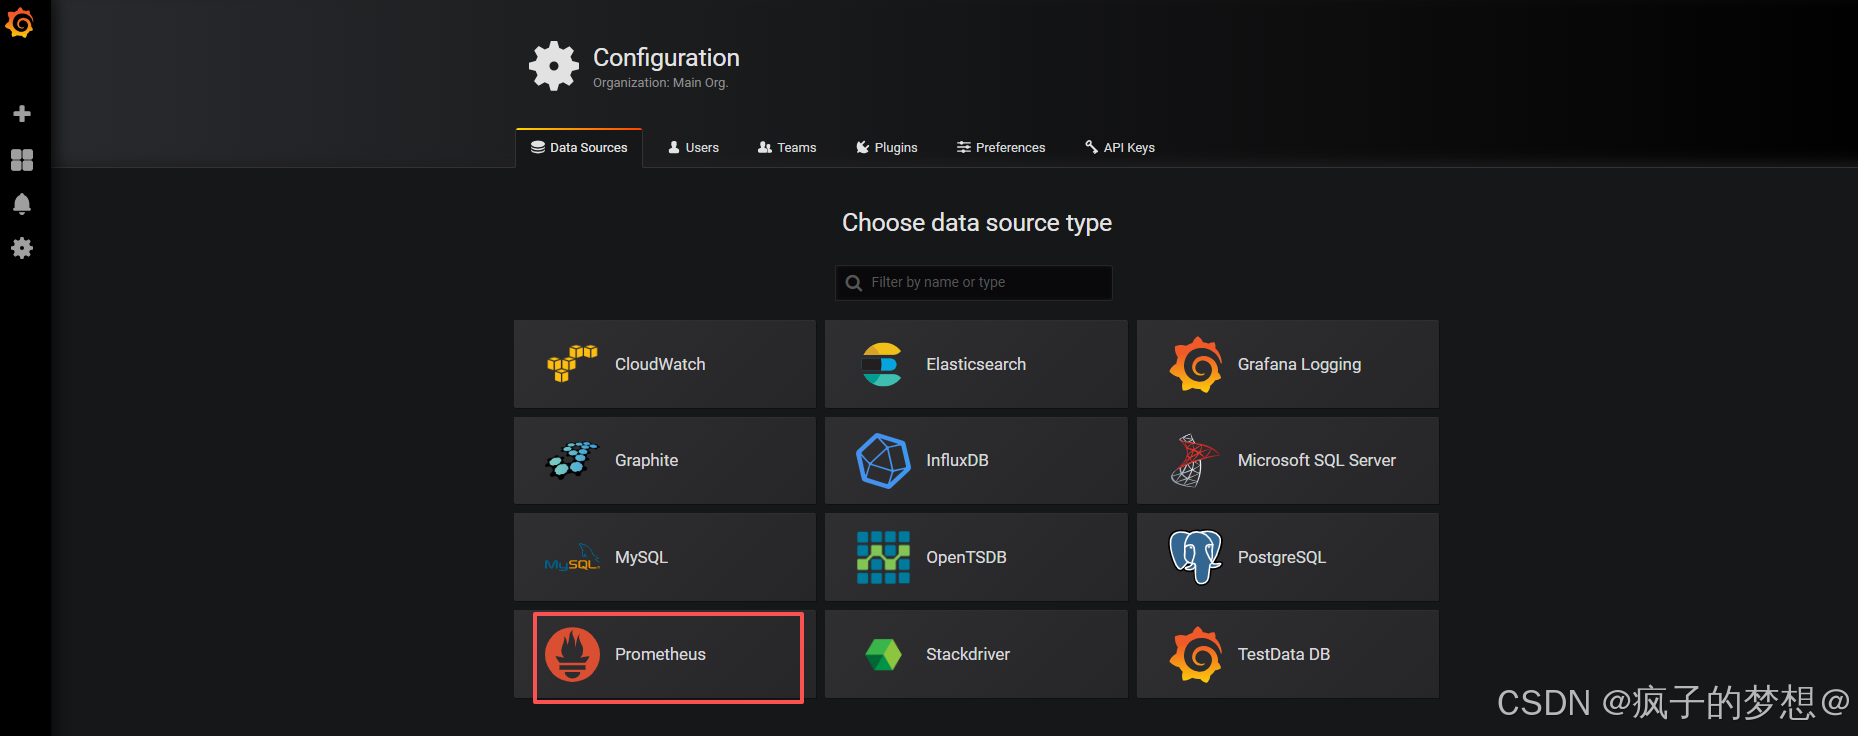Choose the Elasticsearch data source label

pyautogui.click(x=976, y=364)
